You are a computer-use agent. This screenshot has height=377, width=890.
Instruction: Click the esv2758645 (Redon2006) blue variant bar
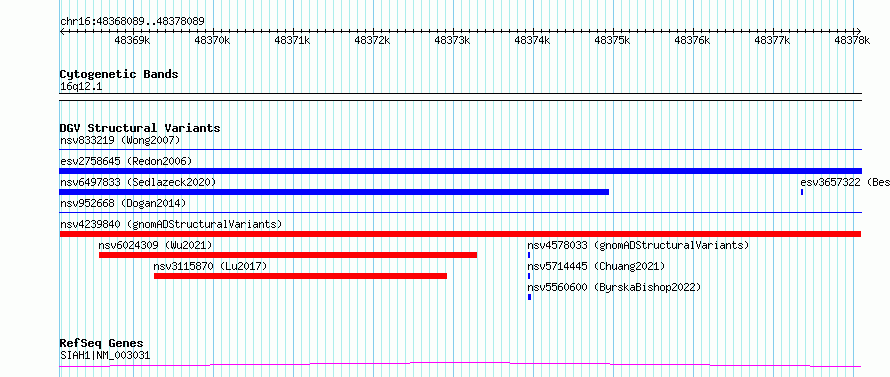pyautogui.click(x=460, y=171)
